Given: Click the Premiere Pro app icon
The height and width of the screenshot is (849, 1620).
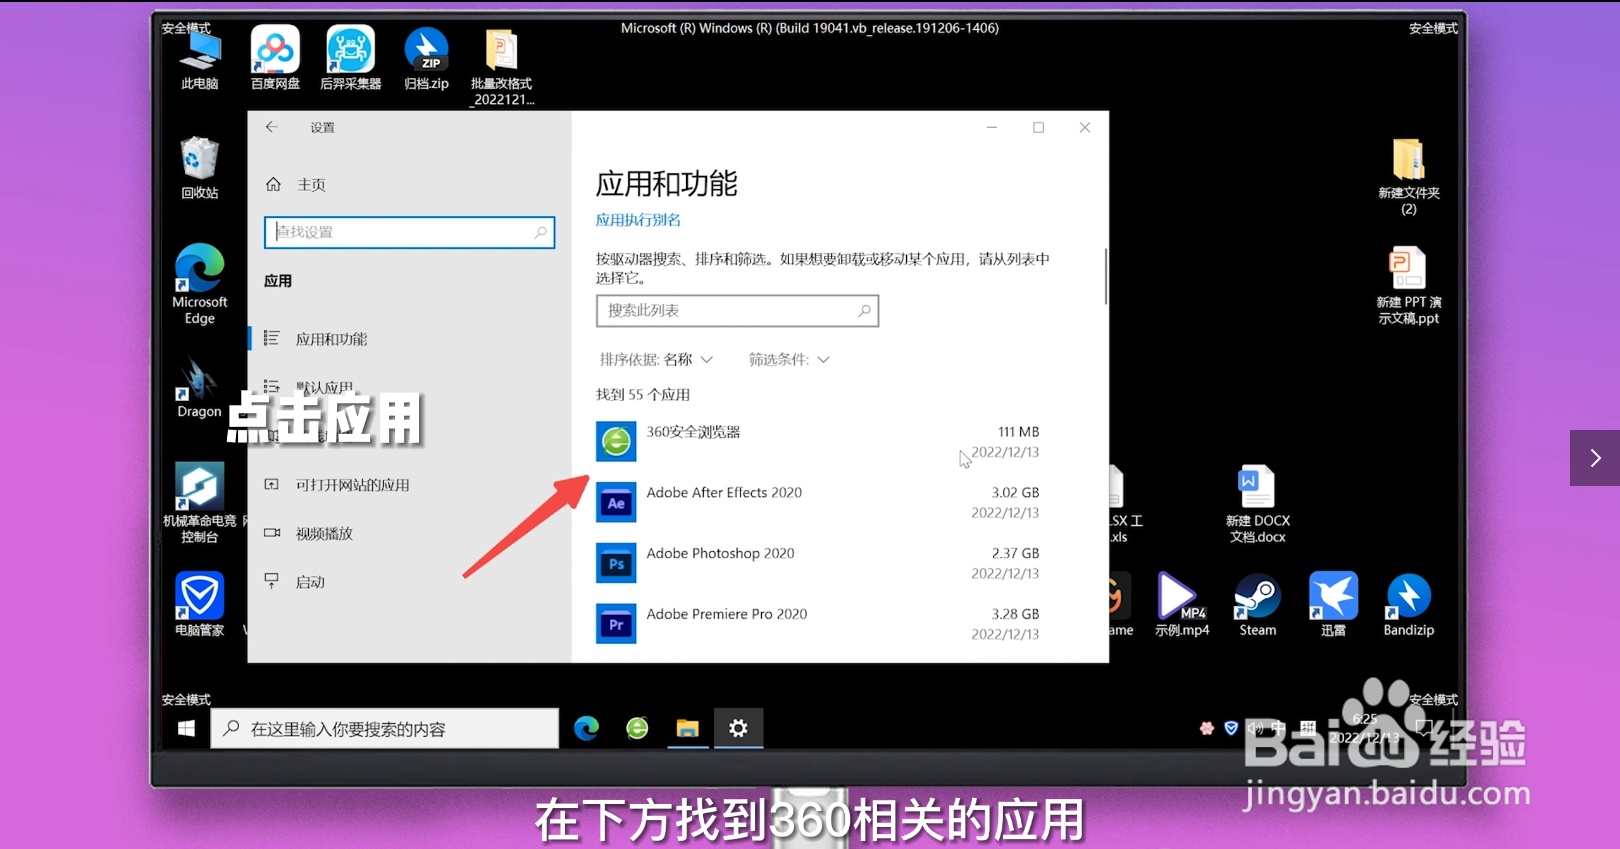Looking at the screenshot, I should 616,624.
